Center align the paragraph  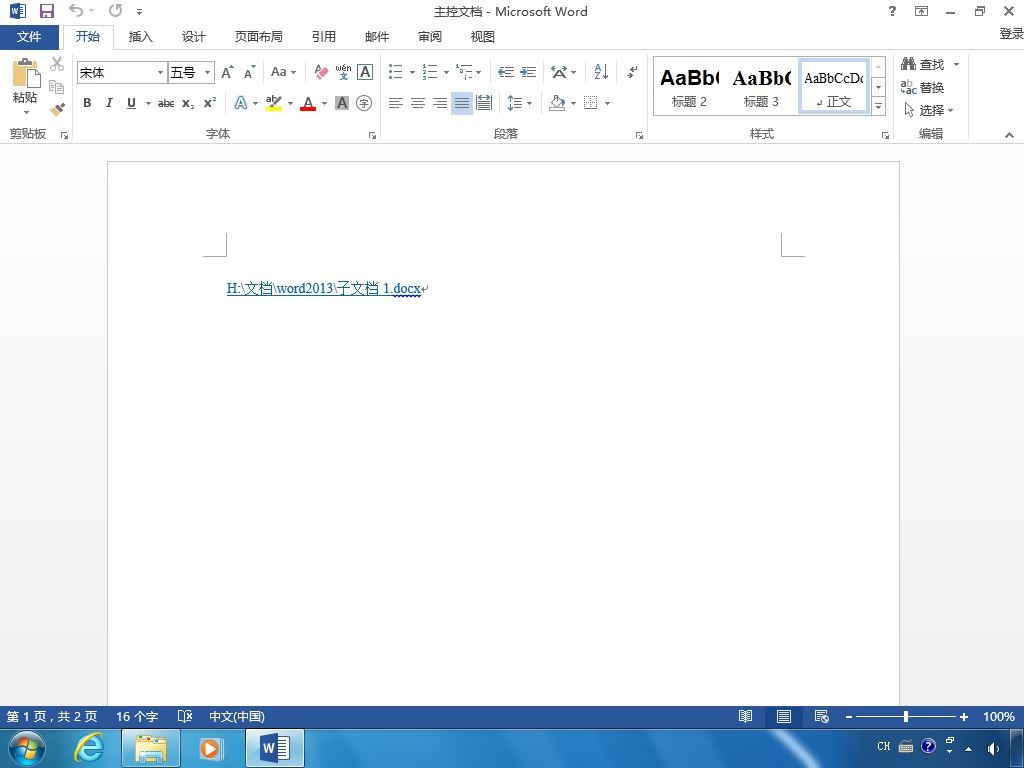click(417, 103)
